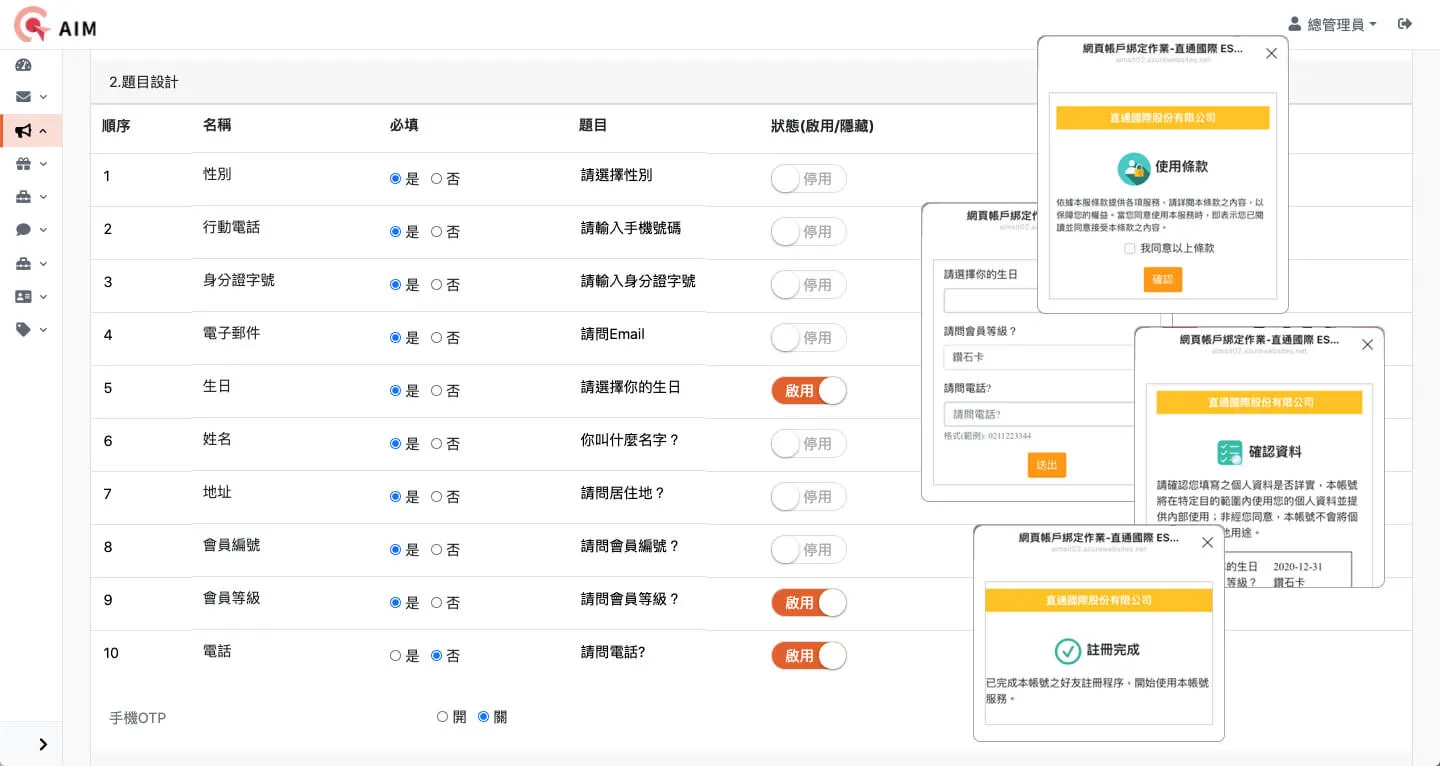Viewport: 1440px width, 766px height.
Task: Open the 鑽石卡 member level field in popup
Action: point(1038,357)
